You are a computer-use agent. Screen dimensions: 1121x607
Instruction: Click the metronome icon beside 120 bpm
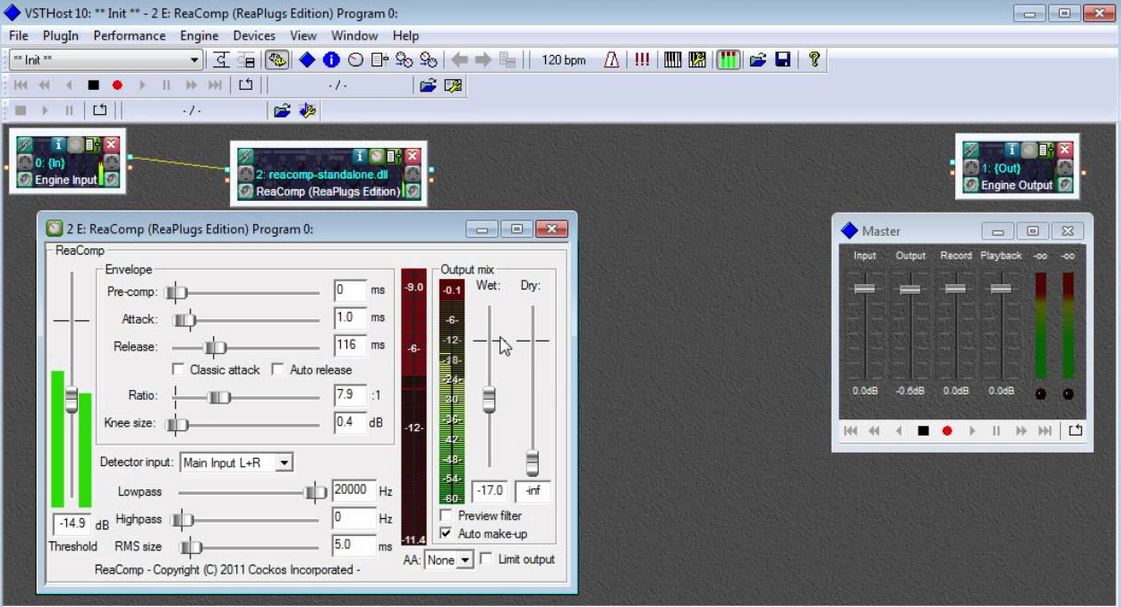[611, 60]
